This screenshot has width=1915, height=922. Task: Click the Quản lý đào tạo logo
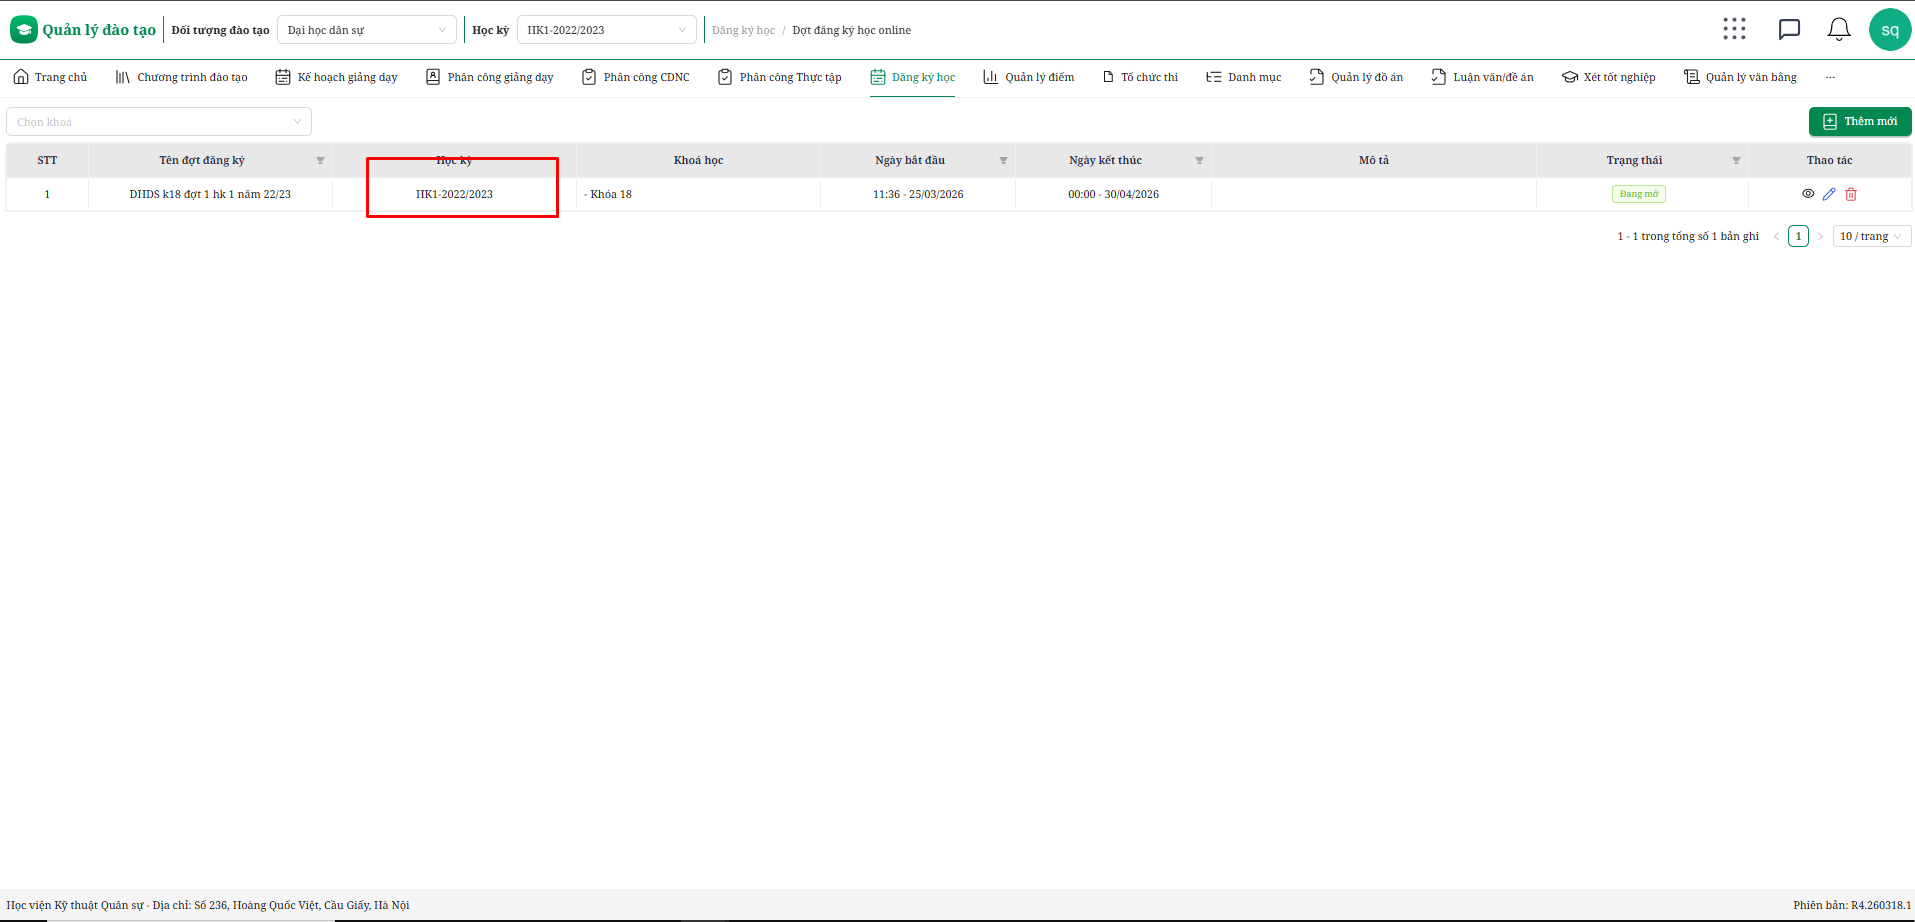click(x=84, y=30)
